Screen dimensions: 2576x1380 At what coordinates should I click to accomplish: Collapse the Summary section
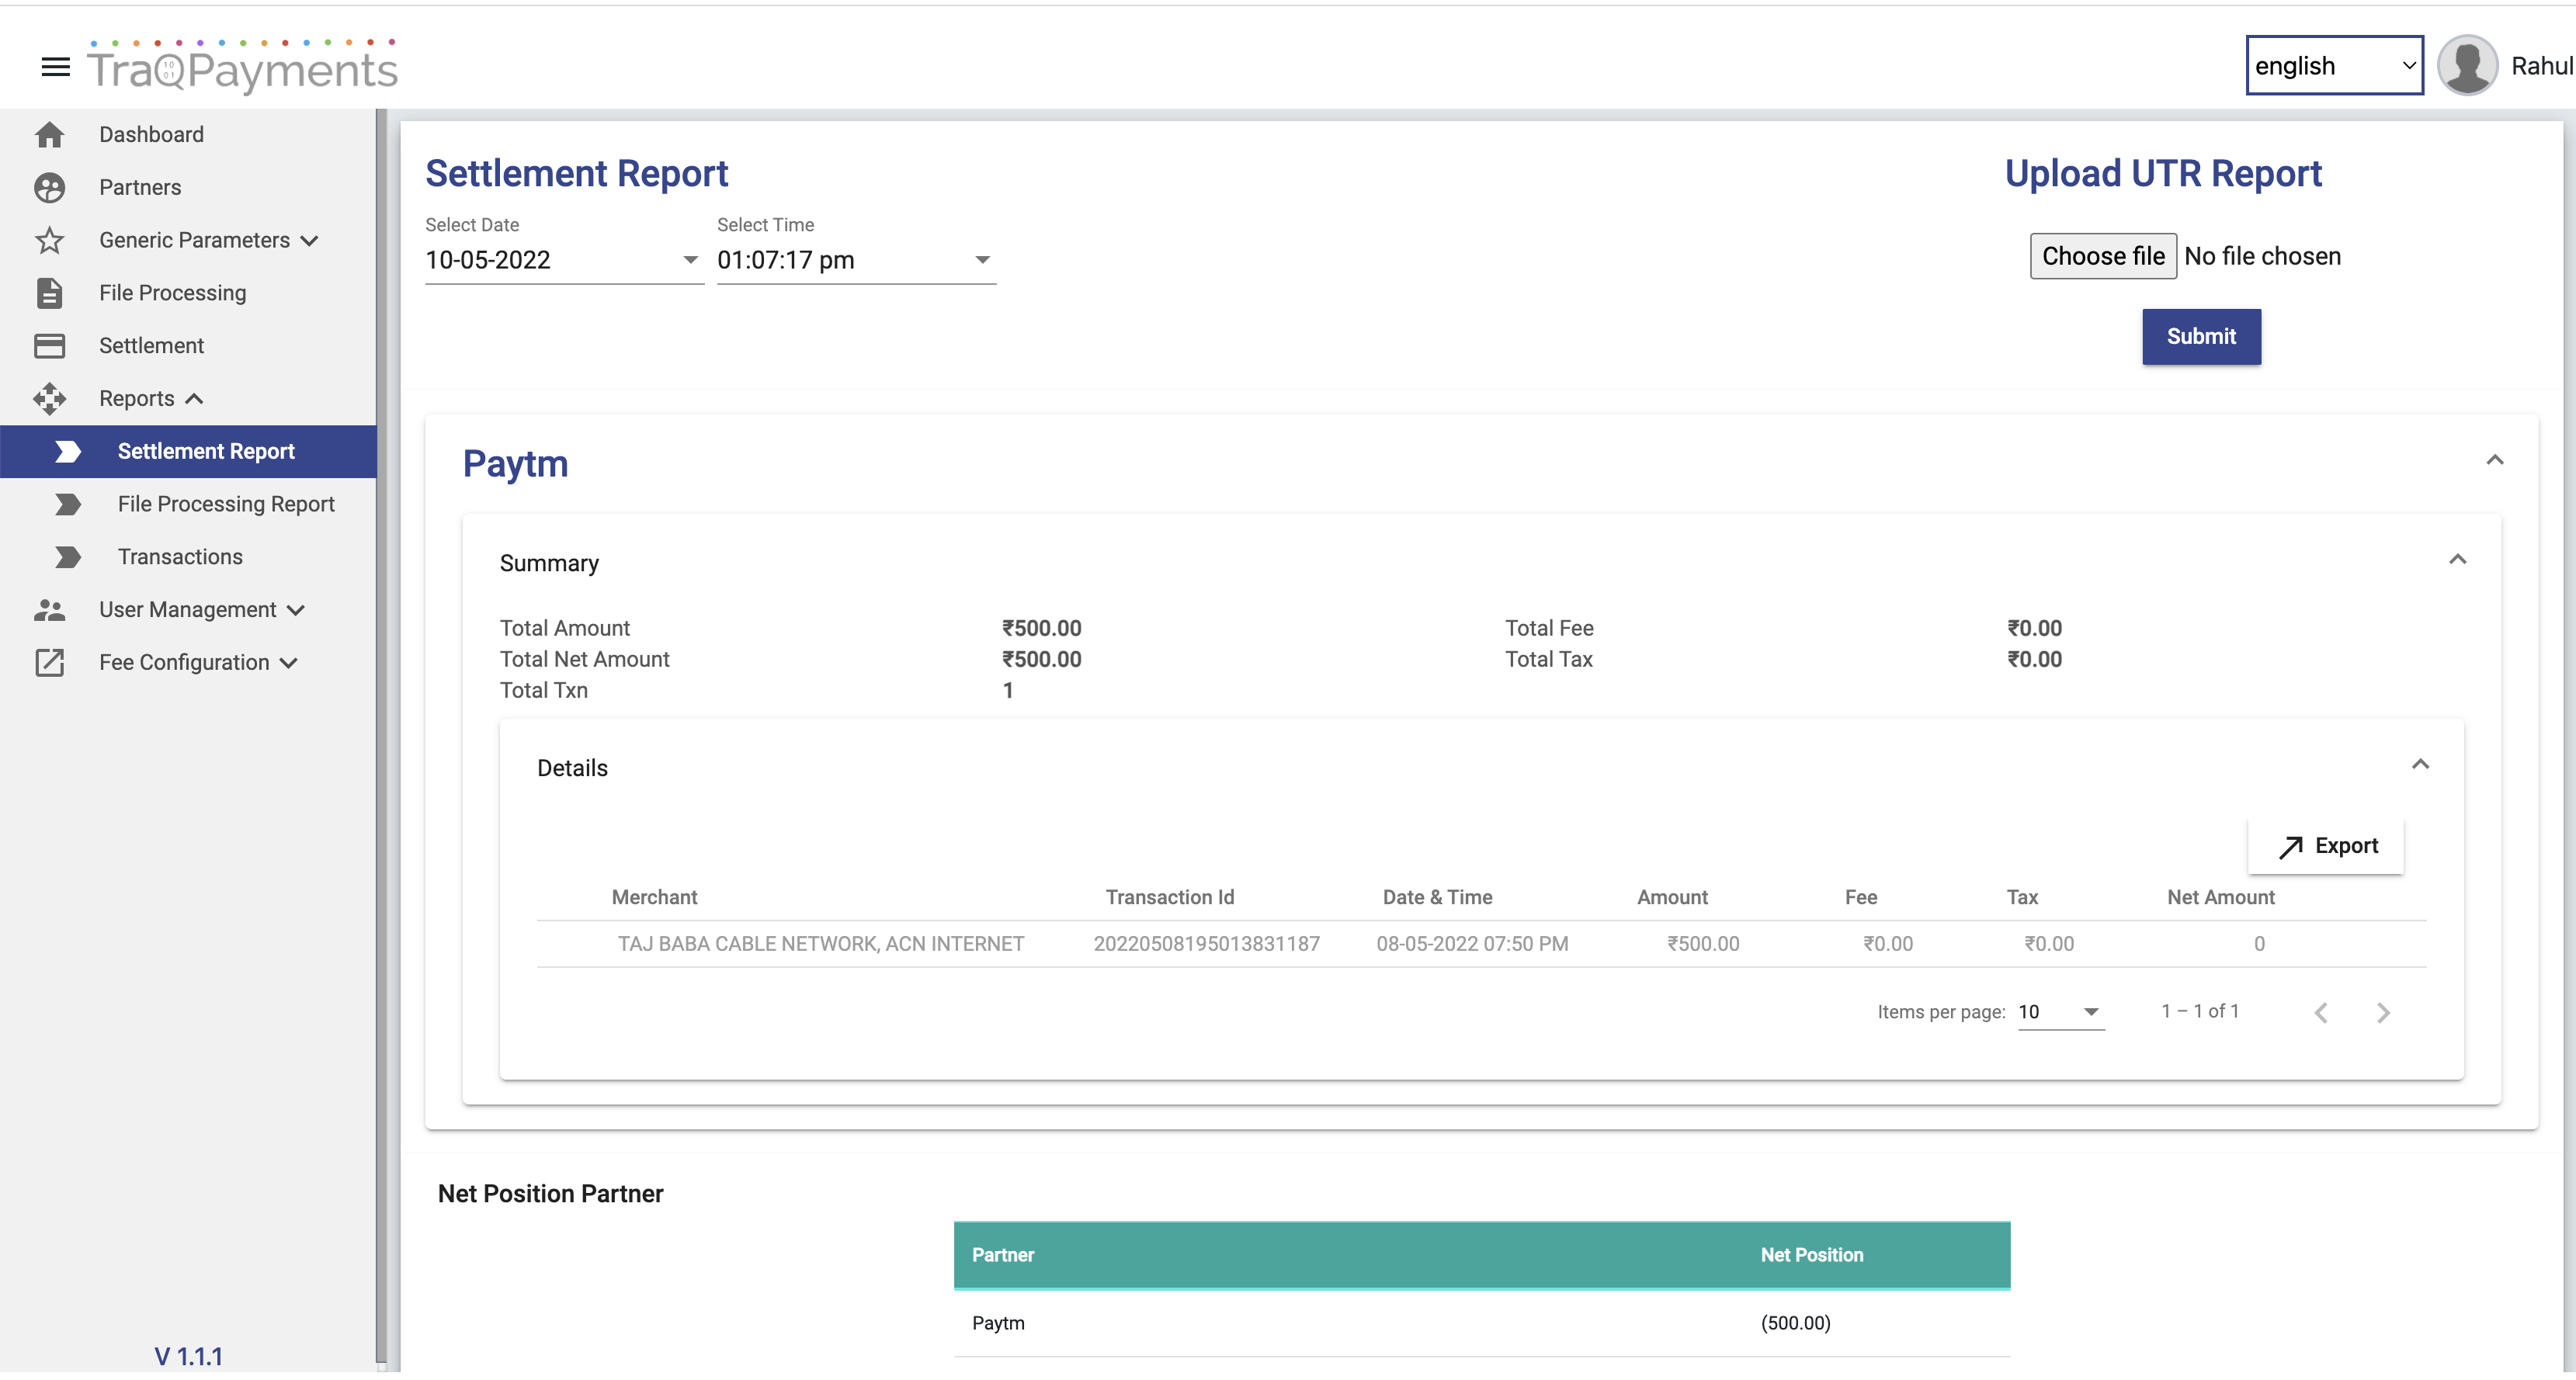[2457, 560]
